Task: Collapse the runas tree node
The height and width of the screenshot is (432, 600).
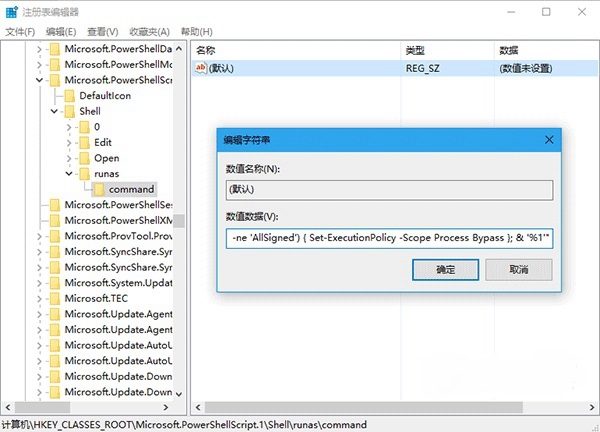Action: [x=68, y=174]
